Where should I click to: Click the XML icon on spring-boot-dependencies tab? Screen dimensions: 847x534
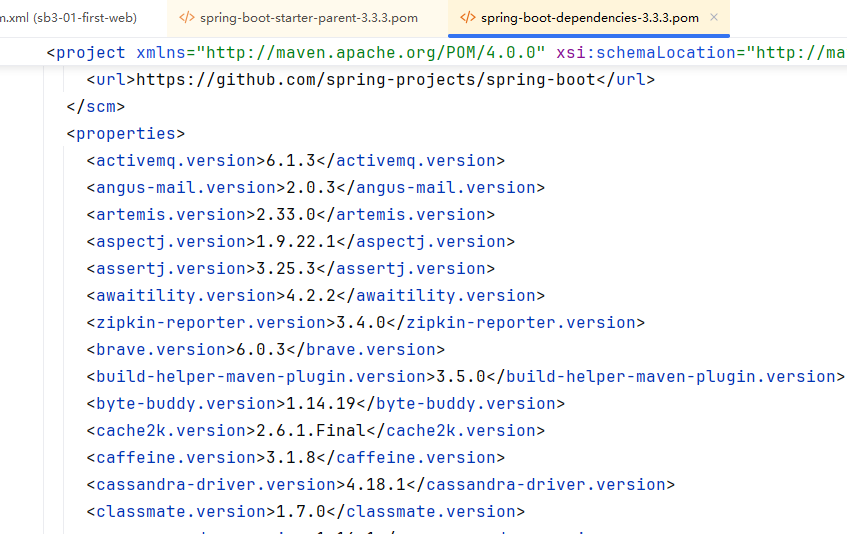tap(467, 18)
